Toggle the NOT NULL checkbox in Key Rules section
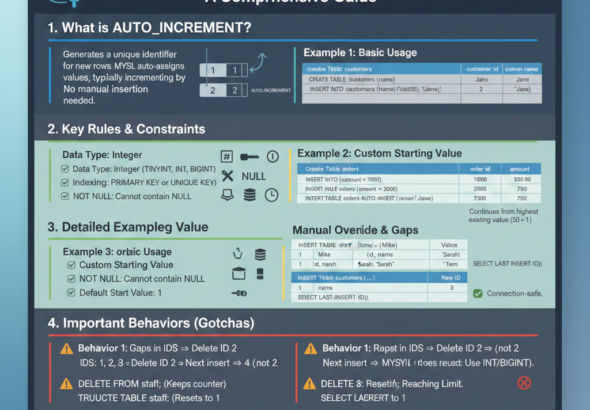 pos(65,196)
